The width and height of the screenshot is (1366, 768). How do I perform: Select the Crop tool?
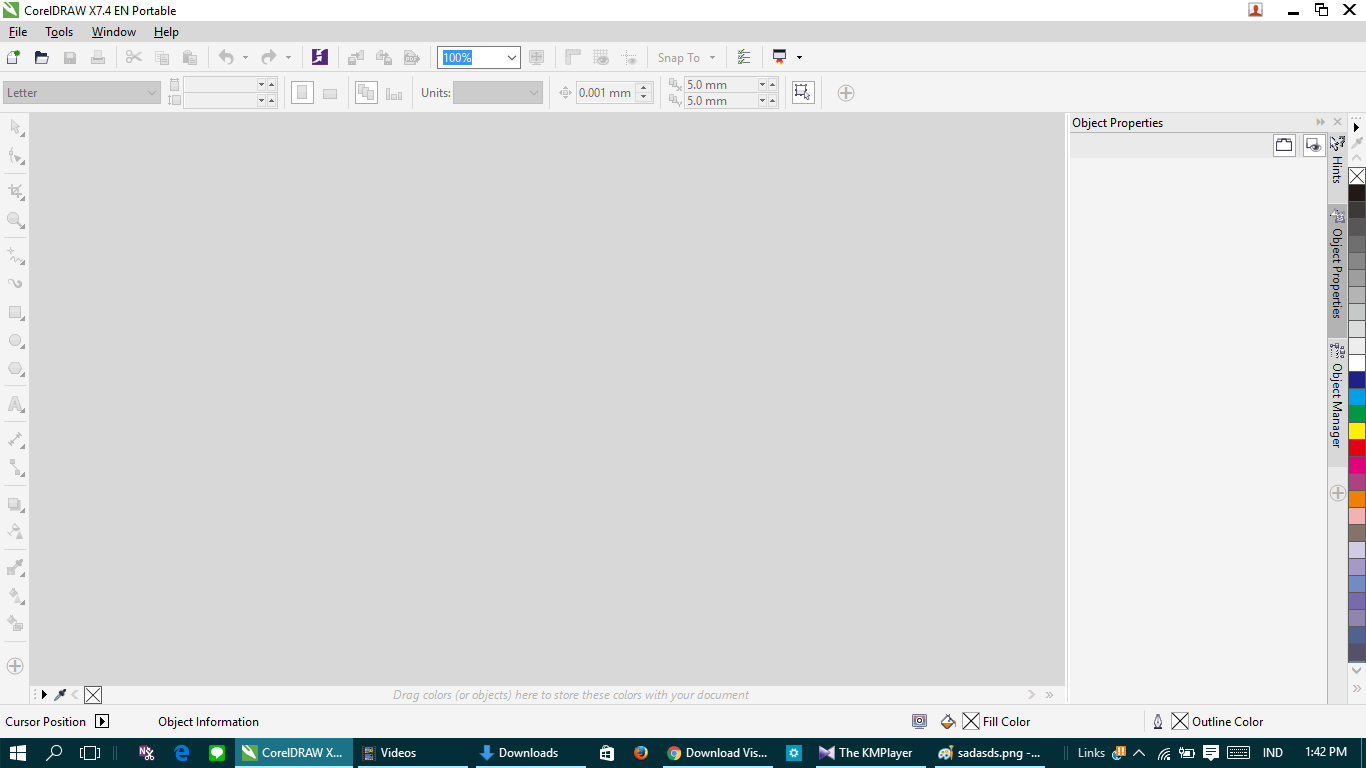tap(15, 191)
